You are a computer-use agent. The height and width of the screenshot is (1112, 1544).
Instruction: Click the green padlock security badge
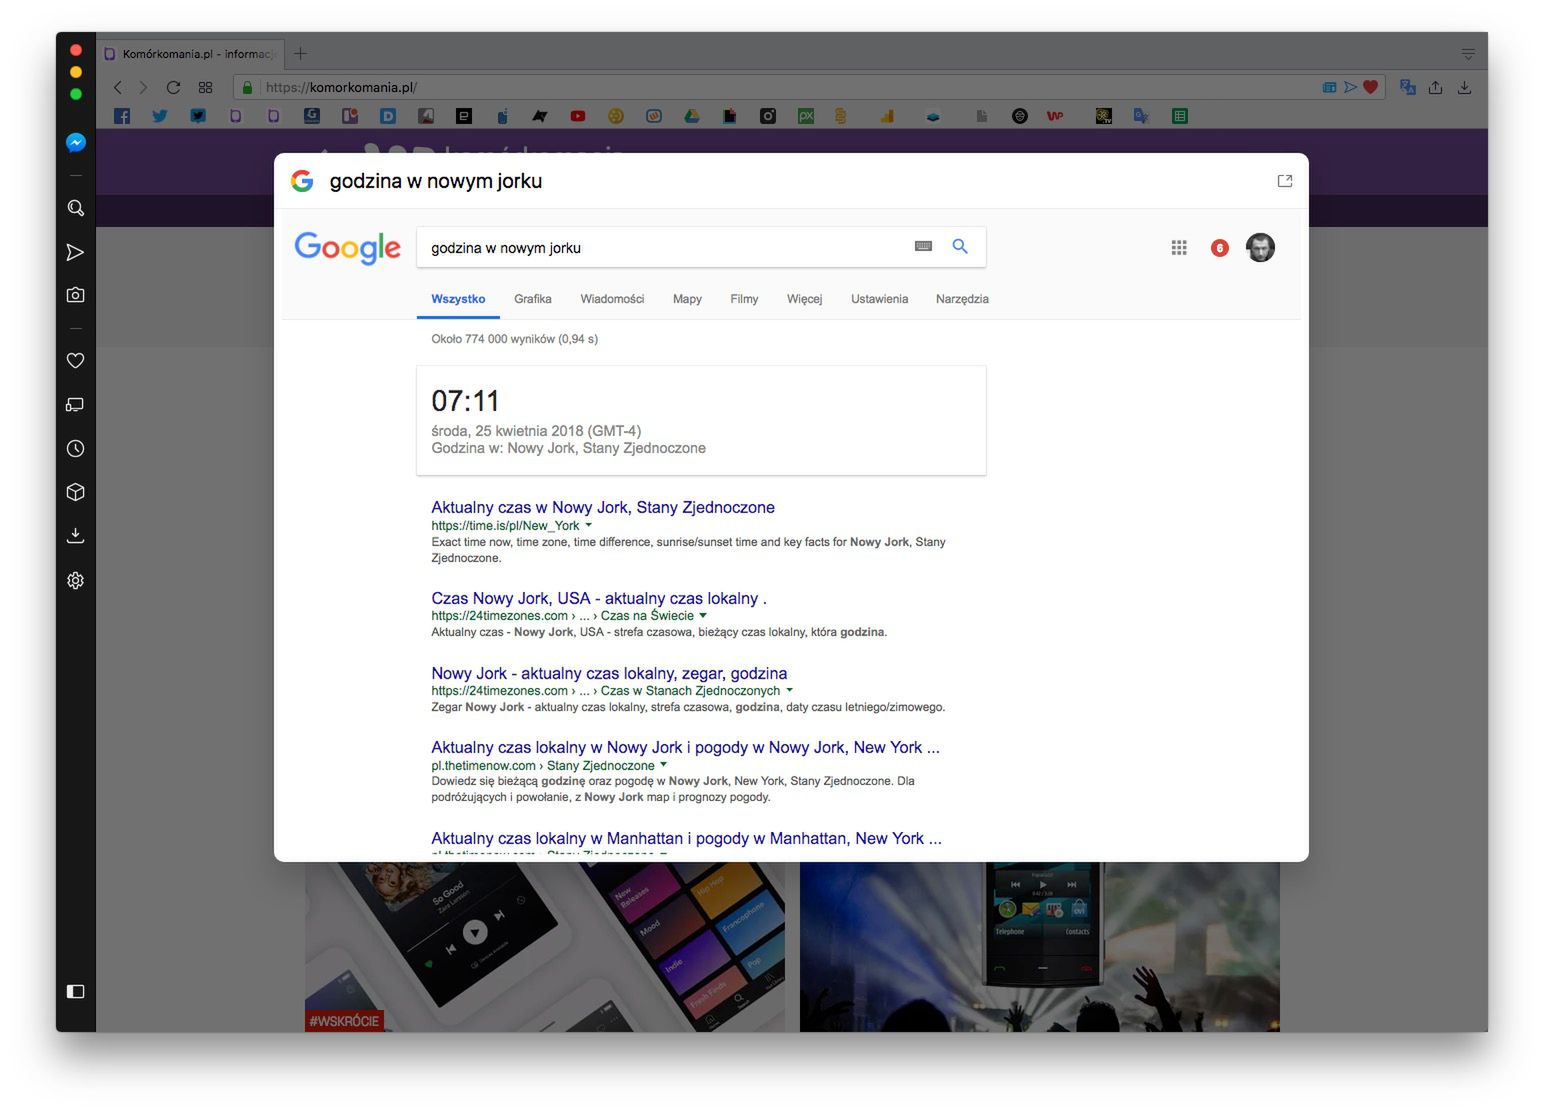pyautogui.click(x=247, y=88)
